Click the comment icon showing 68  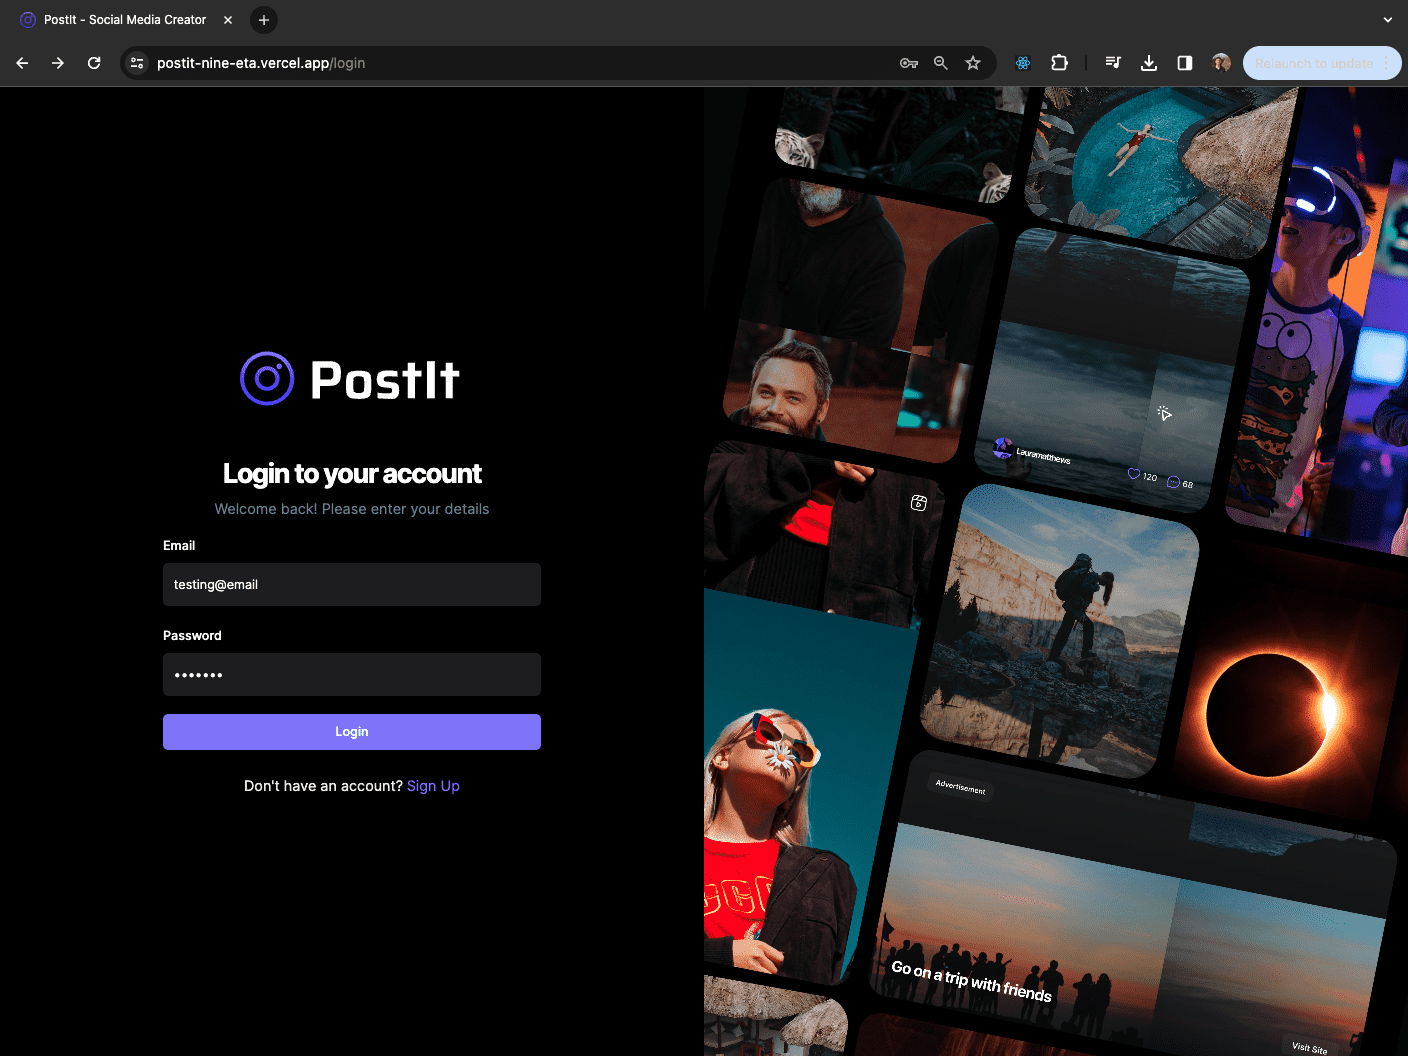click(x=1173, y=482)
